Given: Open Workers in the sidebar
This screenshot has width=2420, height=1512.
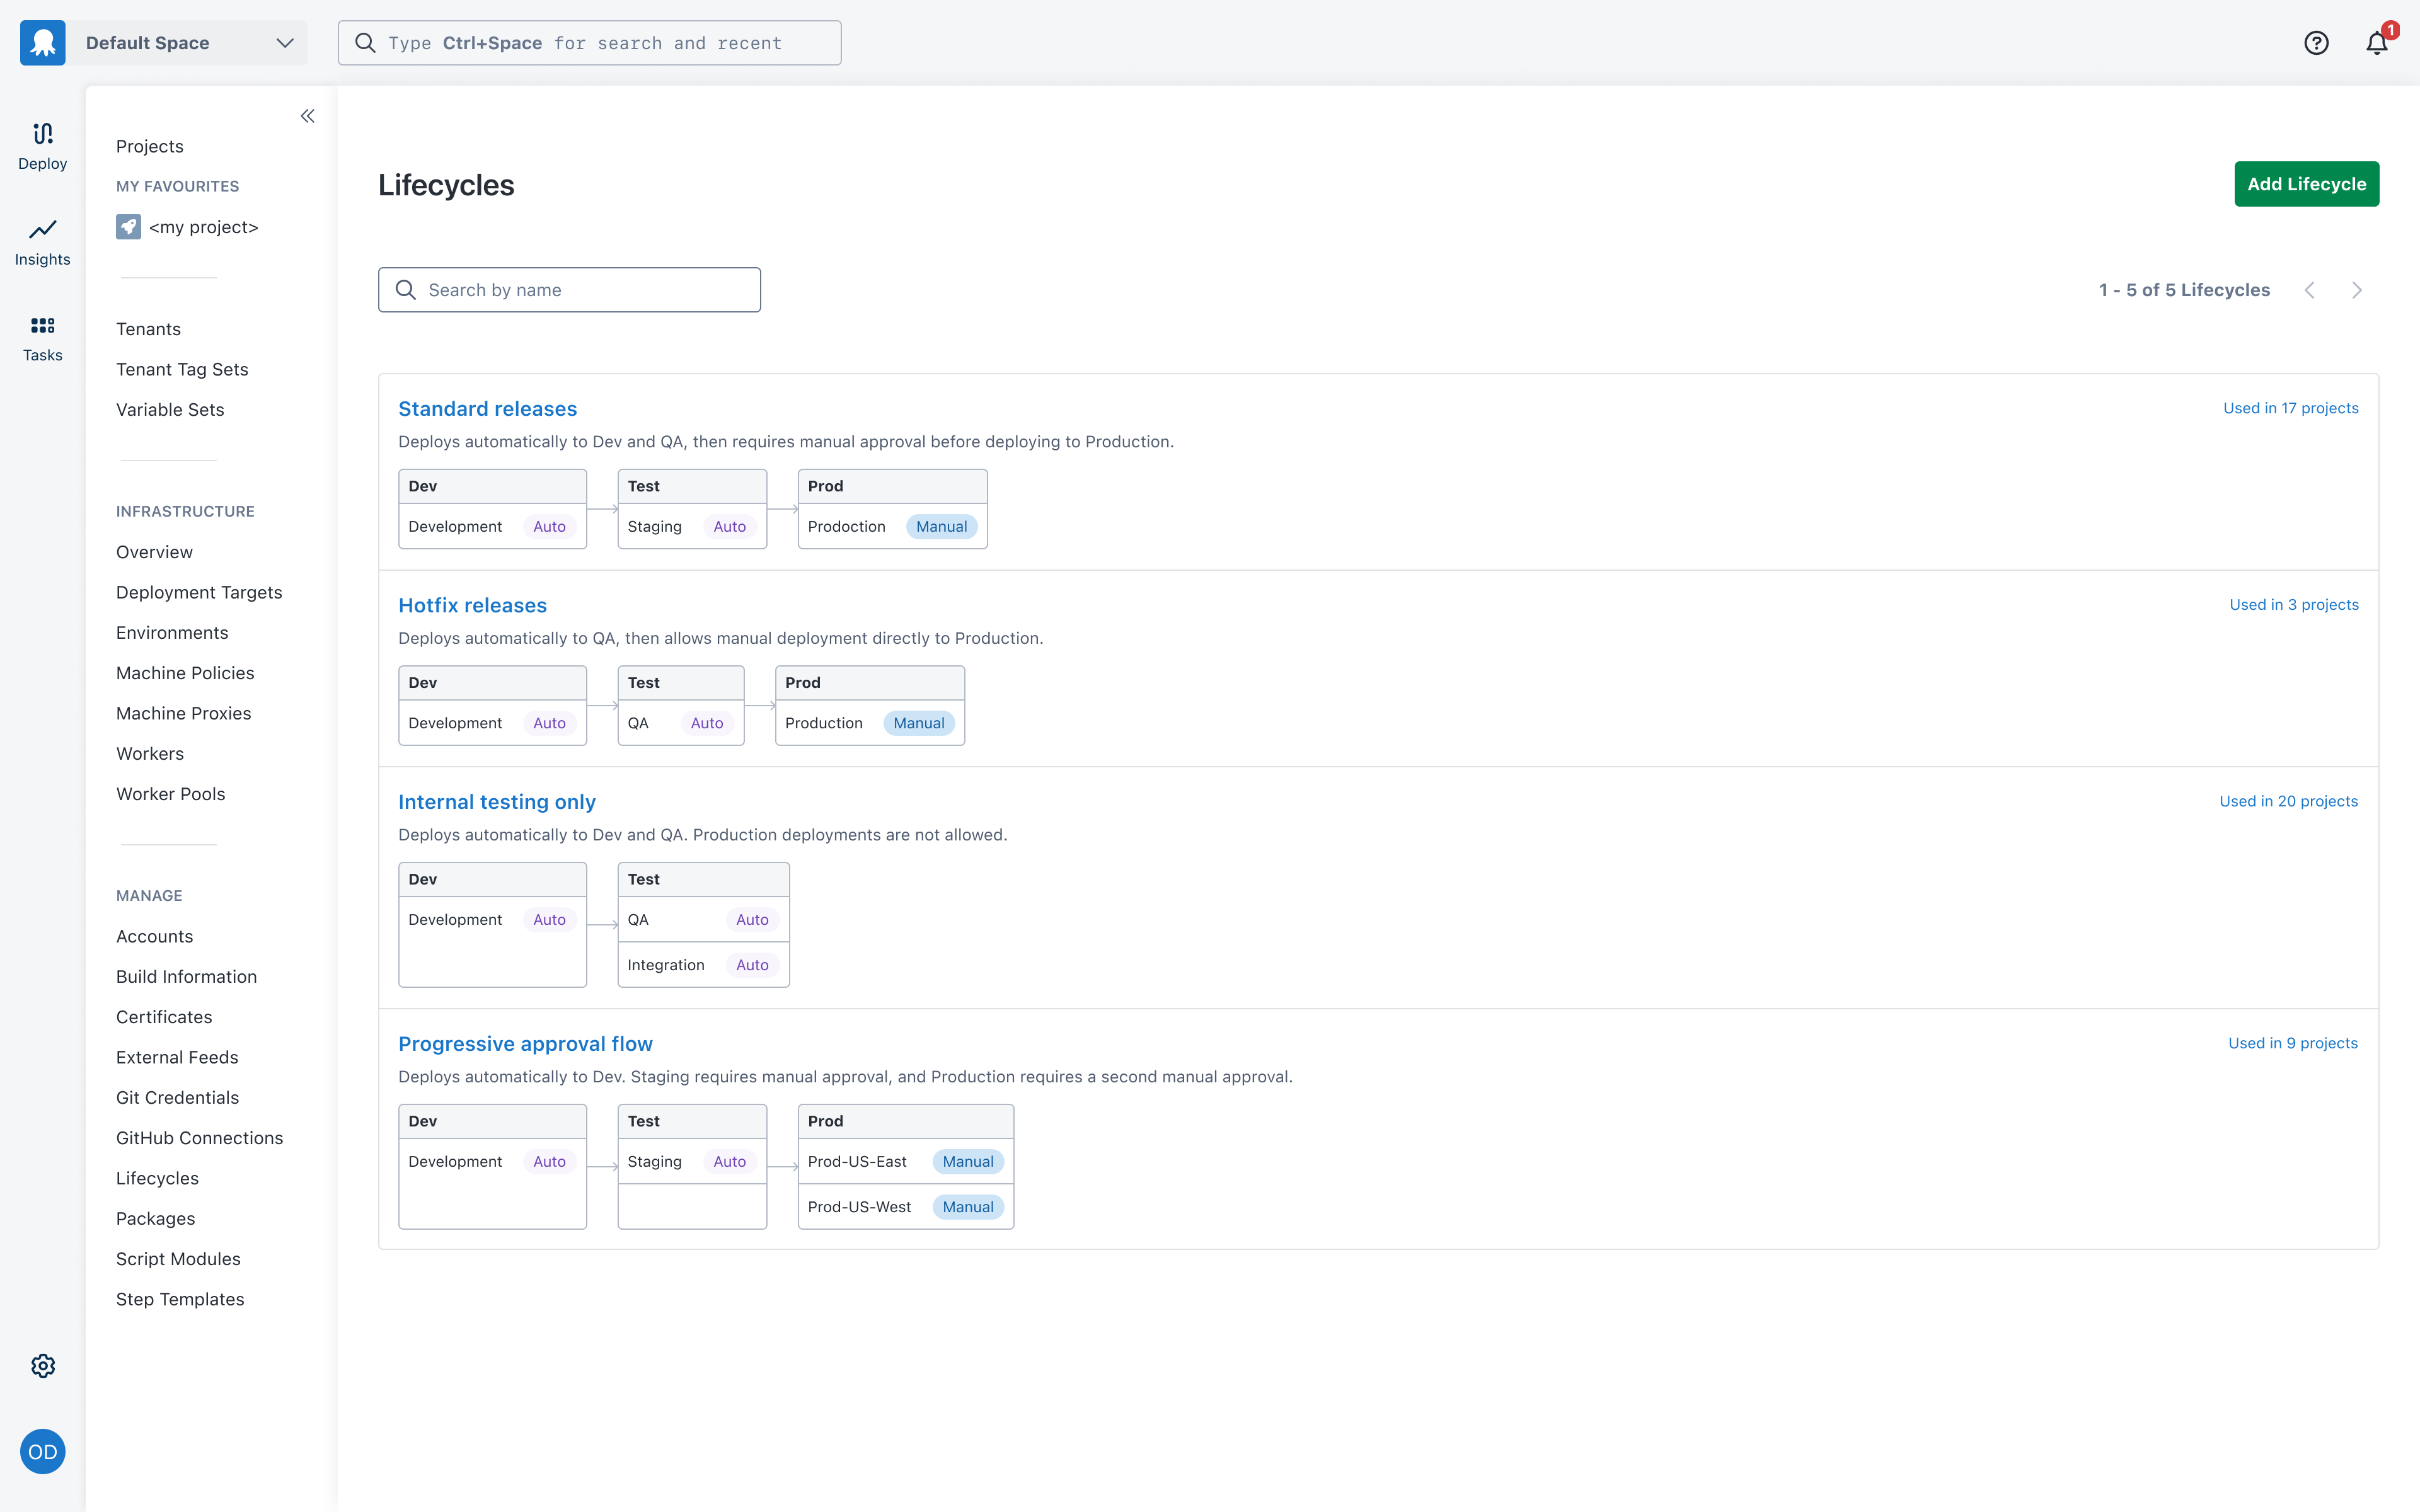Looking at the screenshot, I should [150, 754].
